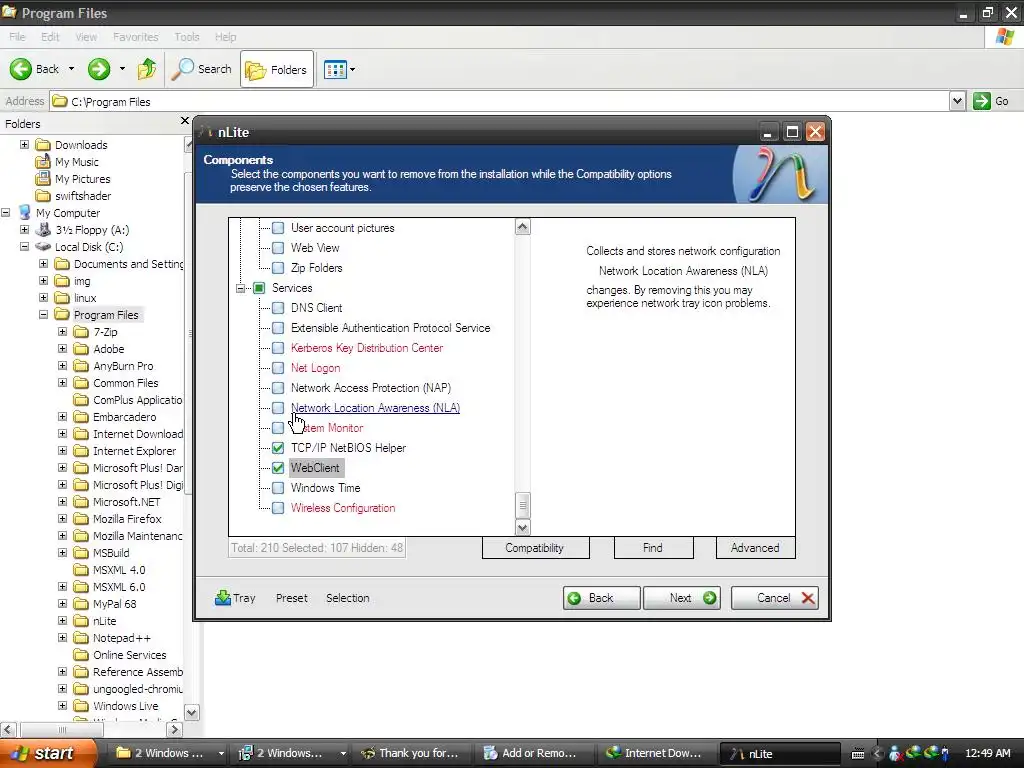Expand the Documents and Settings node
The width and height of the screenshot is (1024, 768).
(x=43, y=263)
